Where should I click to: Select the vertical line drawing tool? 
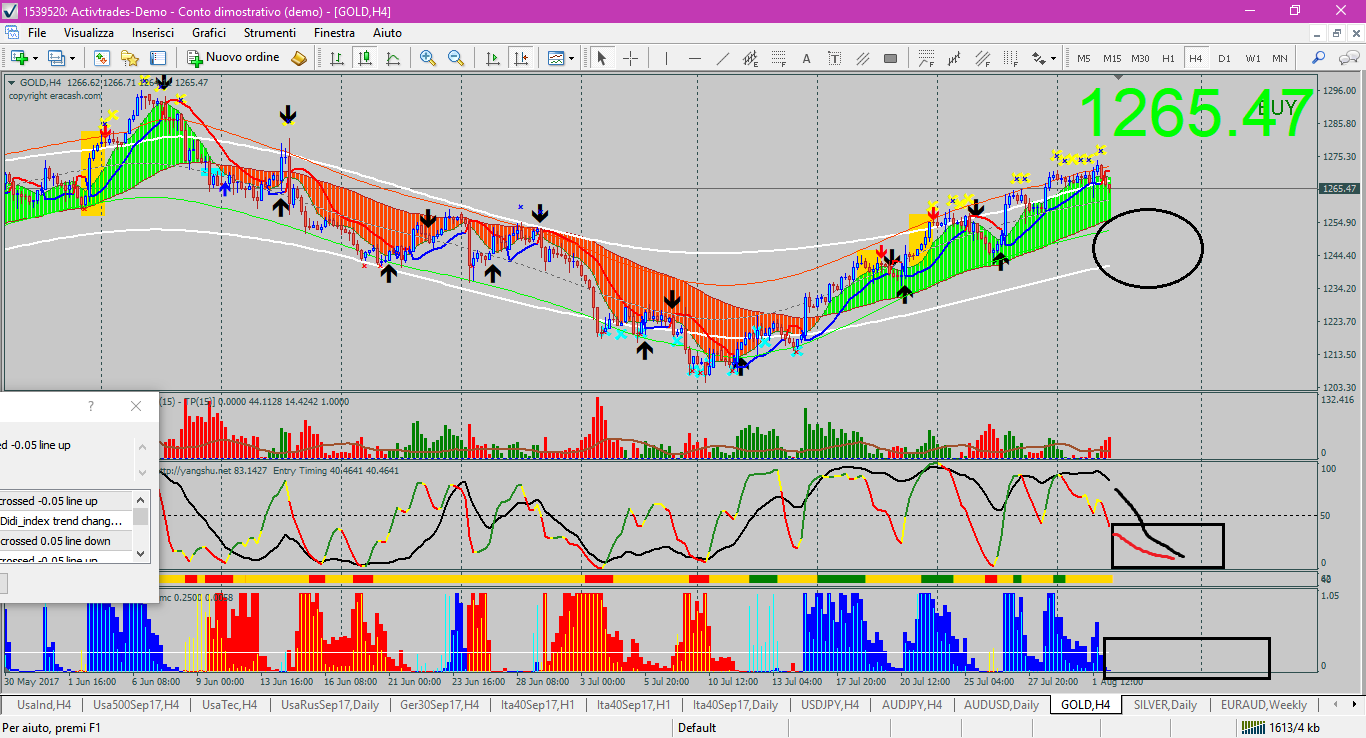pyautogui.click(x=666, y=58)
